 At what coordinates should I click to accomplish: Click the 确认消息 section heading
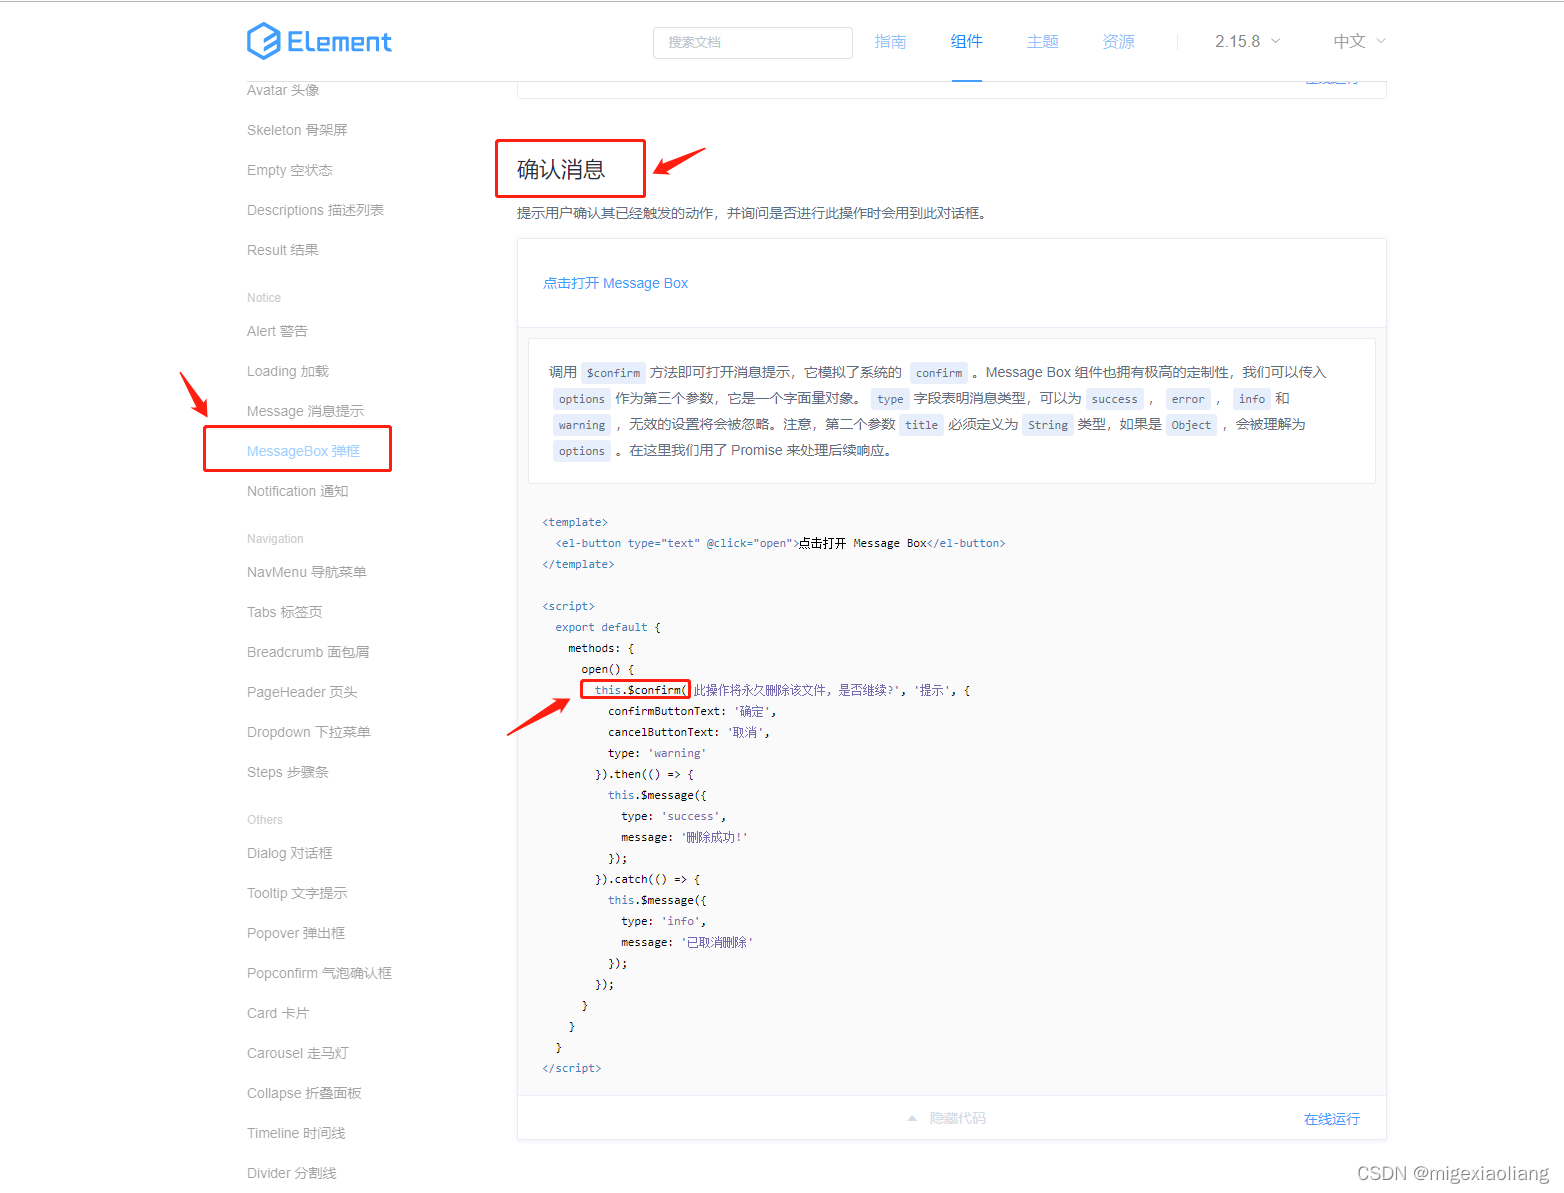pos(561,170)
